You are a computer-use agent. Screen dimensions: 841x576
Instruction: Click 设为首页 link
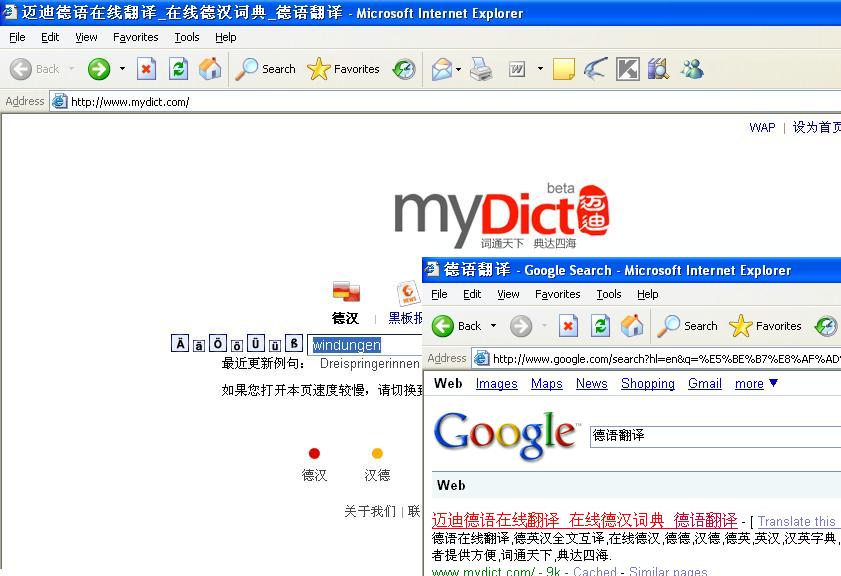816,128
